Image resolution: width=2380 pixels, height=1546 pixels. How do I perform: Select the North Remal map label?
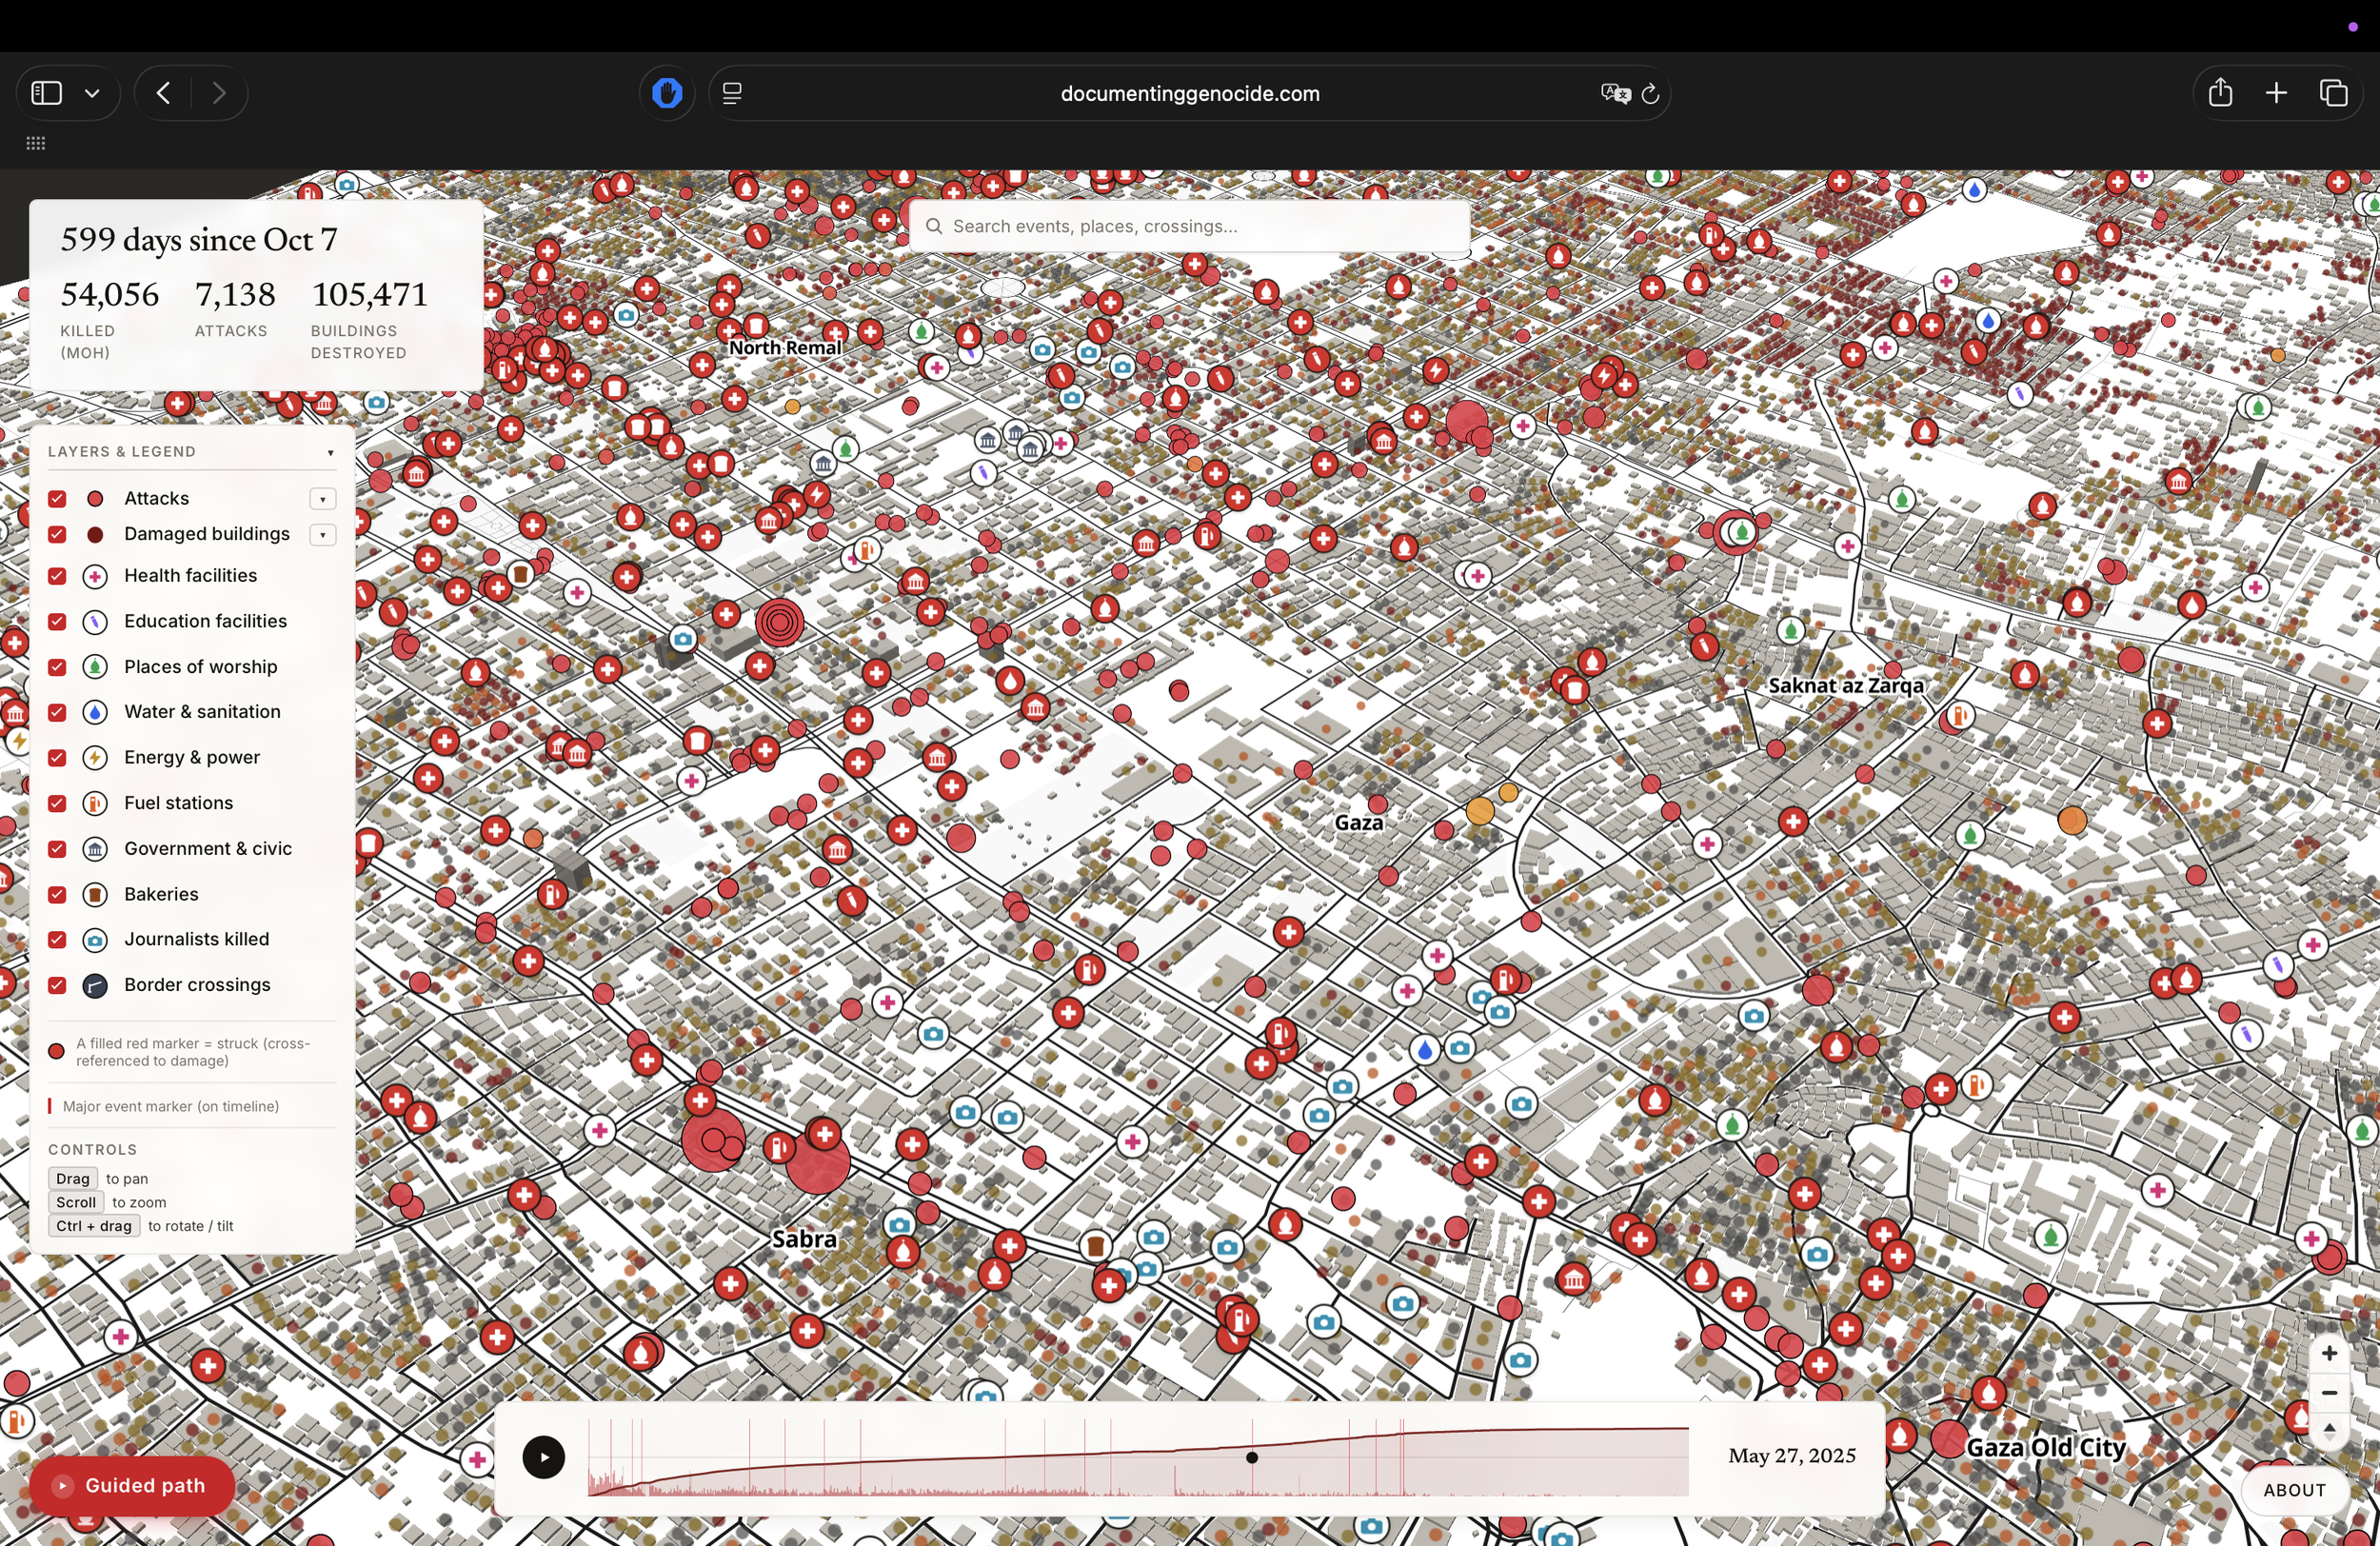(x=785, y=348)
